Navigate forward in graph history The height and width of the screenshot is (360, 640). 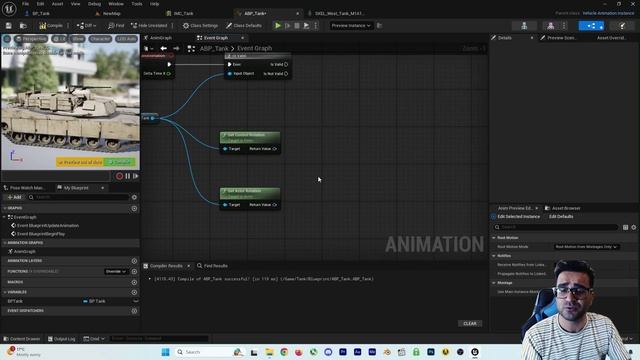176,49
